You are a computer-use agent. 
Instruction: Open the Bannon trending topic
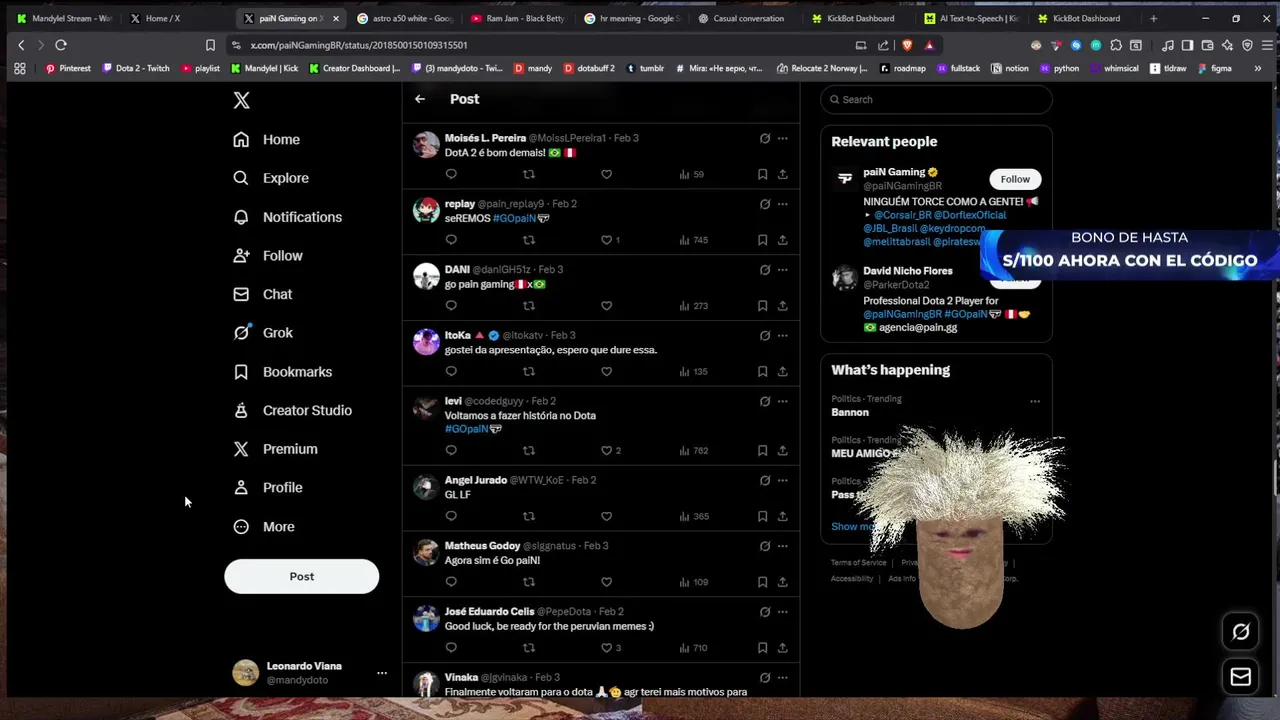point(850,412)
